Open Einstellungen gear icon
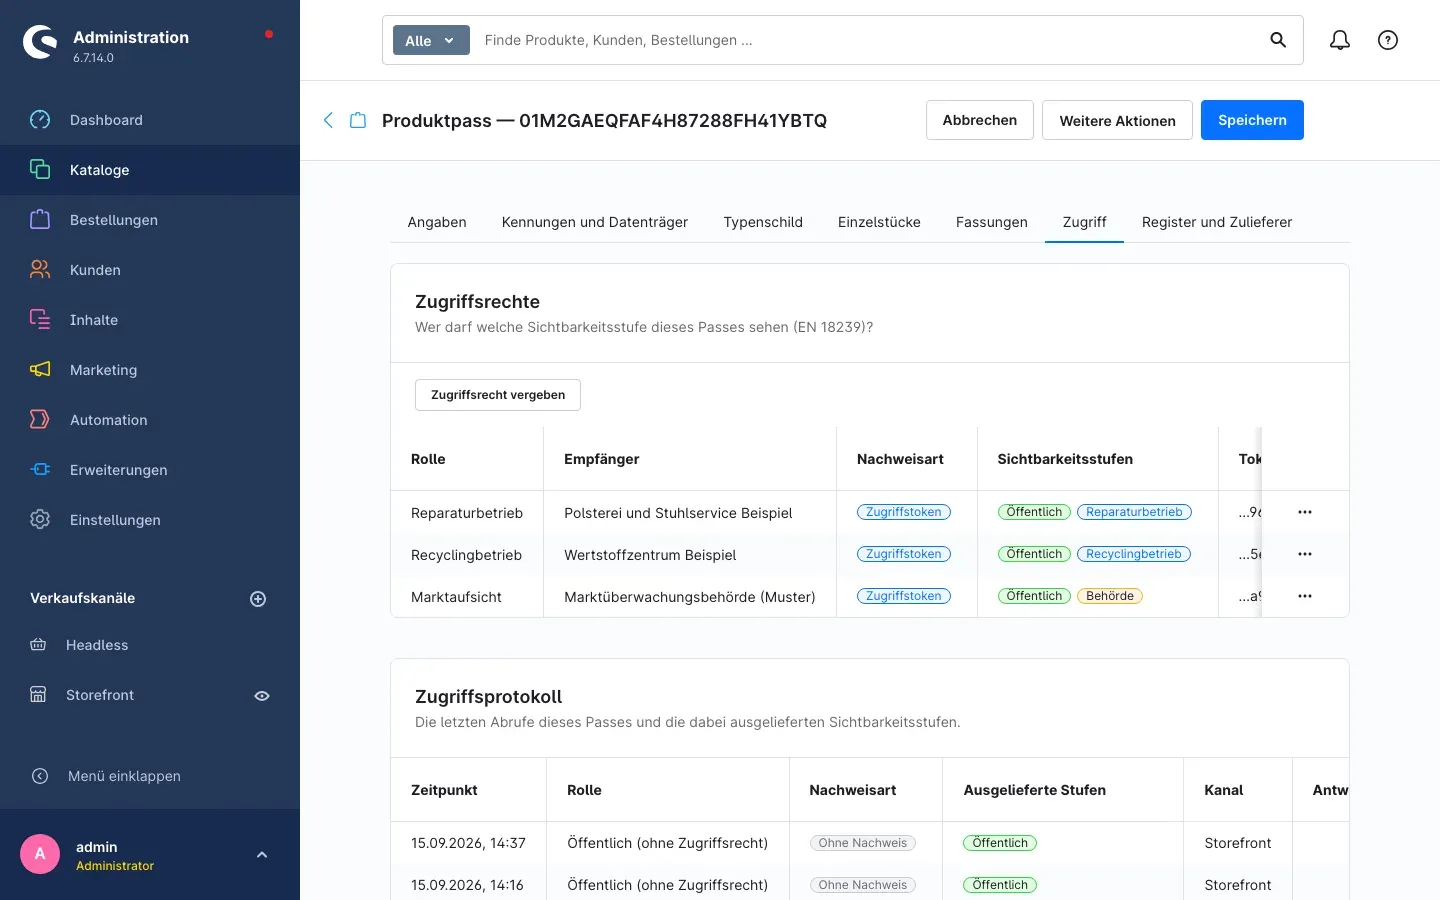1440x900 pixels. click(x=40, y=520)
